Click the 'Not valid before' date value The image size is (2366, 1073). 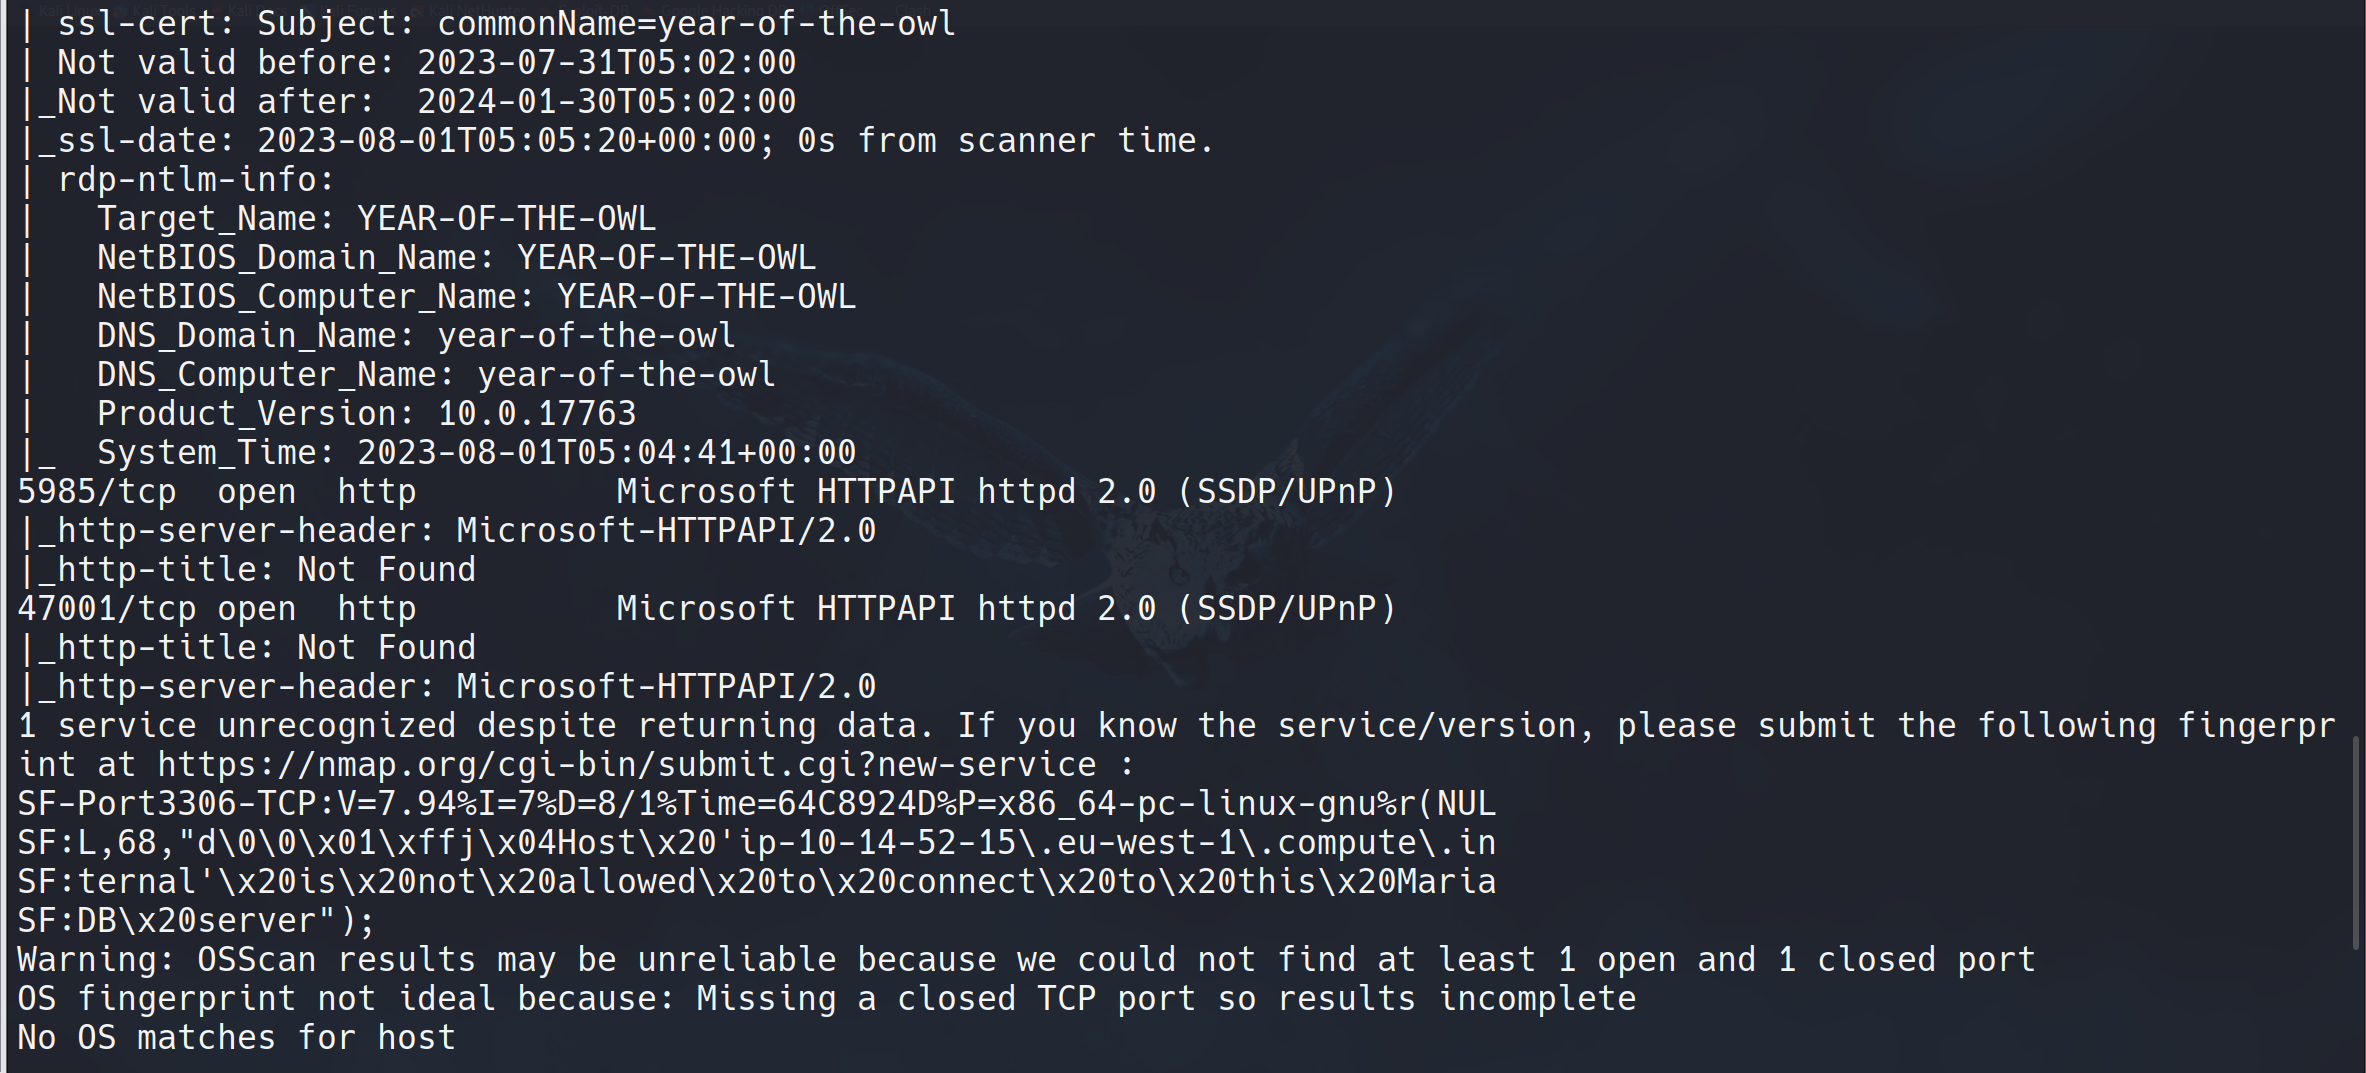pos(606,62)
